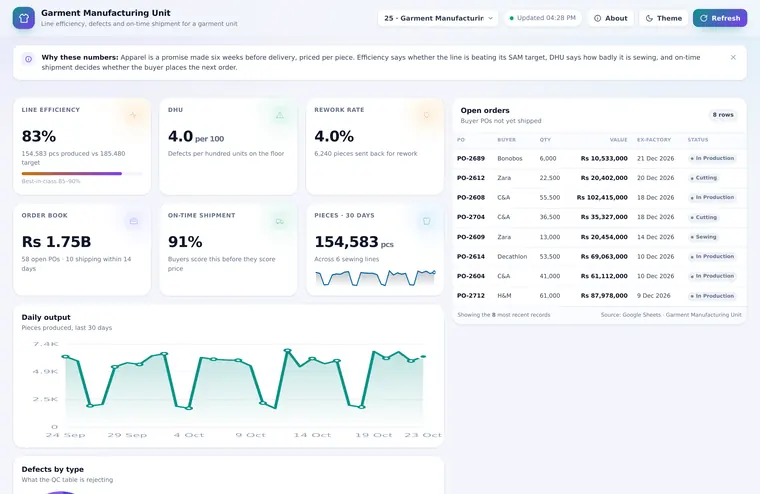Select order PO-2614
Screen dimensions: 760x494
600,256
